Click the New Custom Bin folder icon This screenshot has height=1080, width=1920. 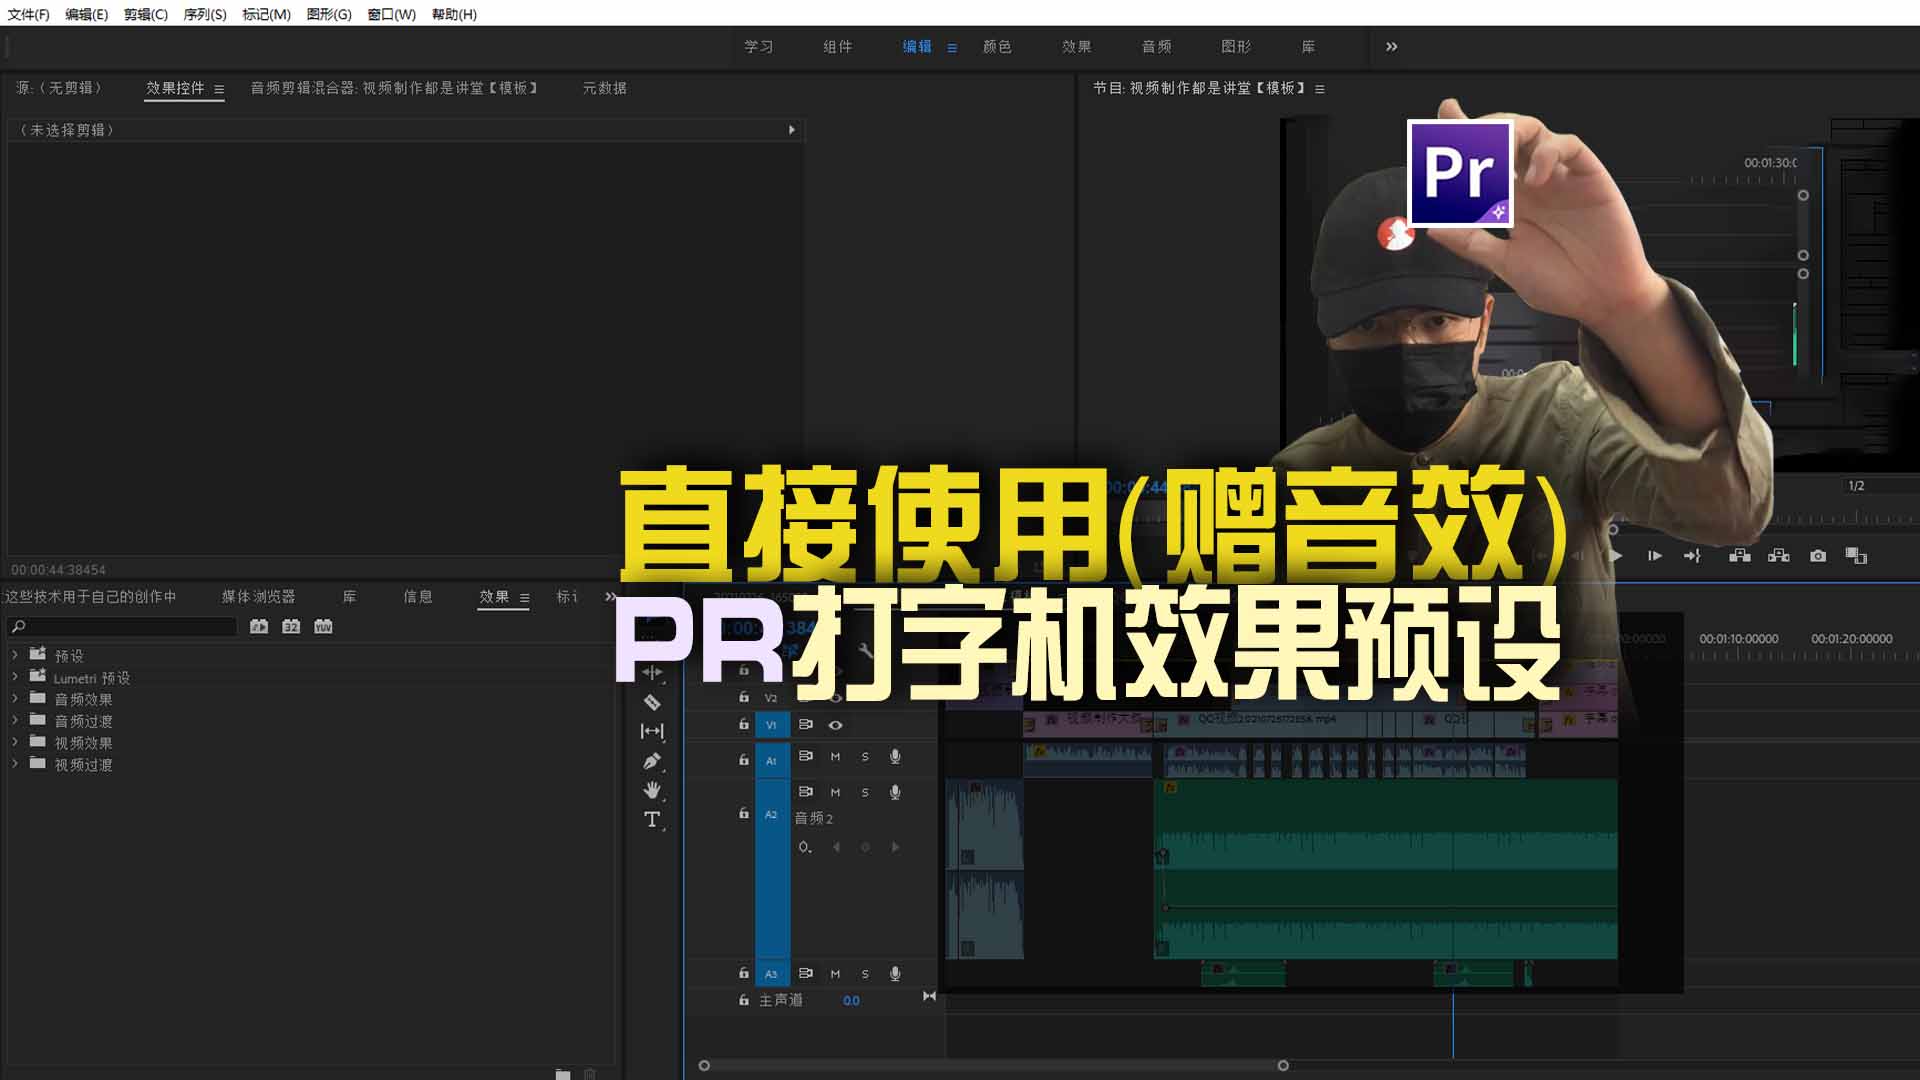563,1074
